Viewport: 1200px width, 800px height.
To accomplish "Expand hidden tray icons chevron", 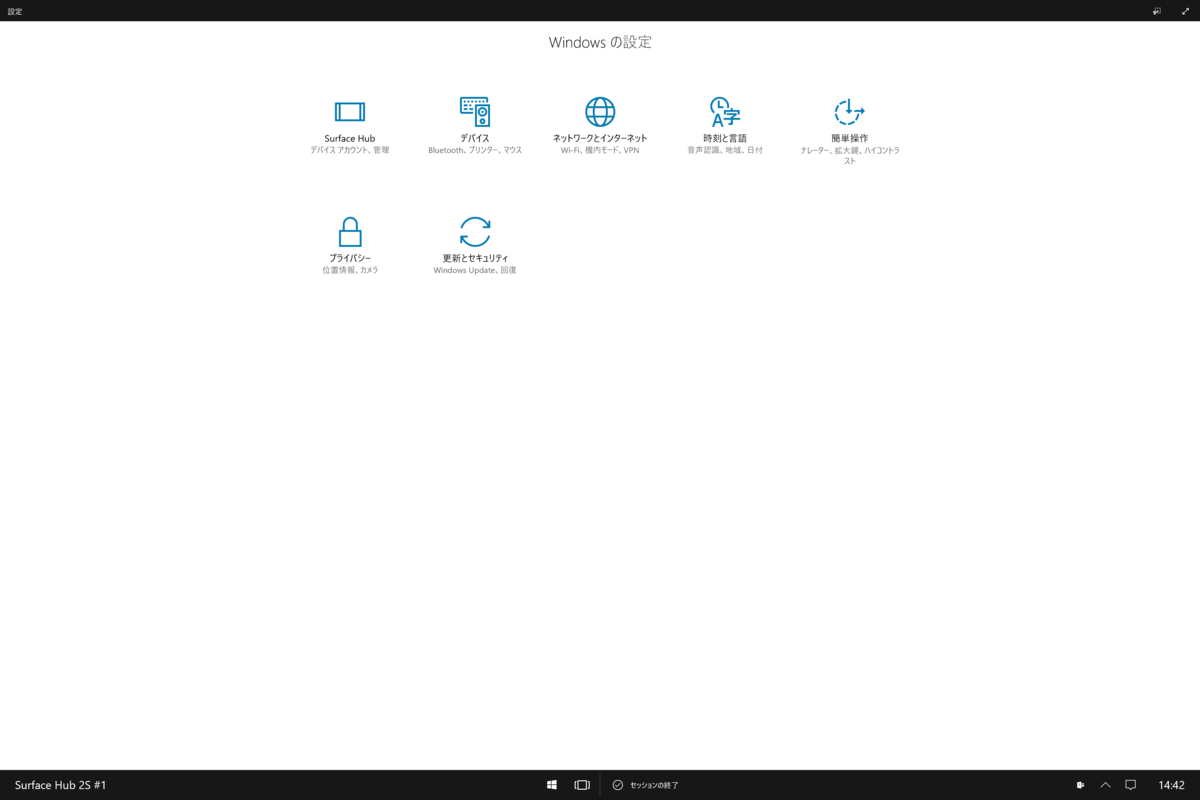I will (x=1106, y=785).
